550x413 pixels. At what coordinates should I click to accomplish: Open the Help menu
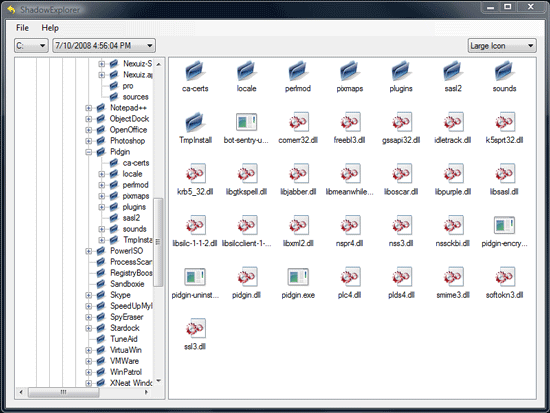pyautogui.click(x=50, y=28)
